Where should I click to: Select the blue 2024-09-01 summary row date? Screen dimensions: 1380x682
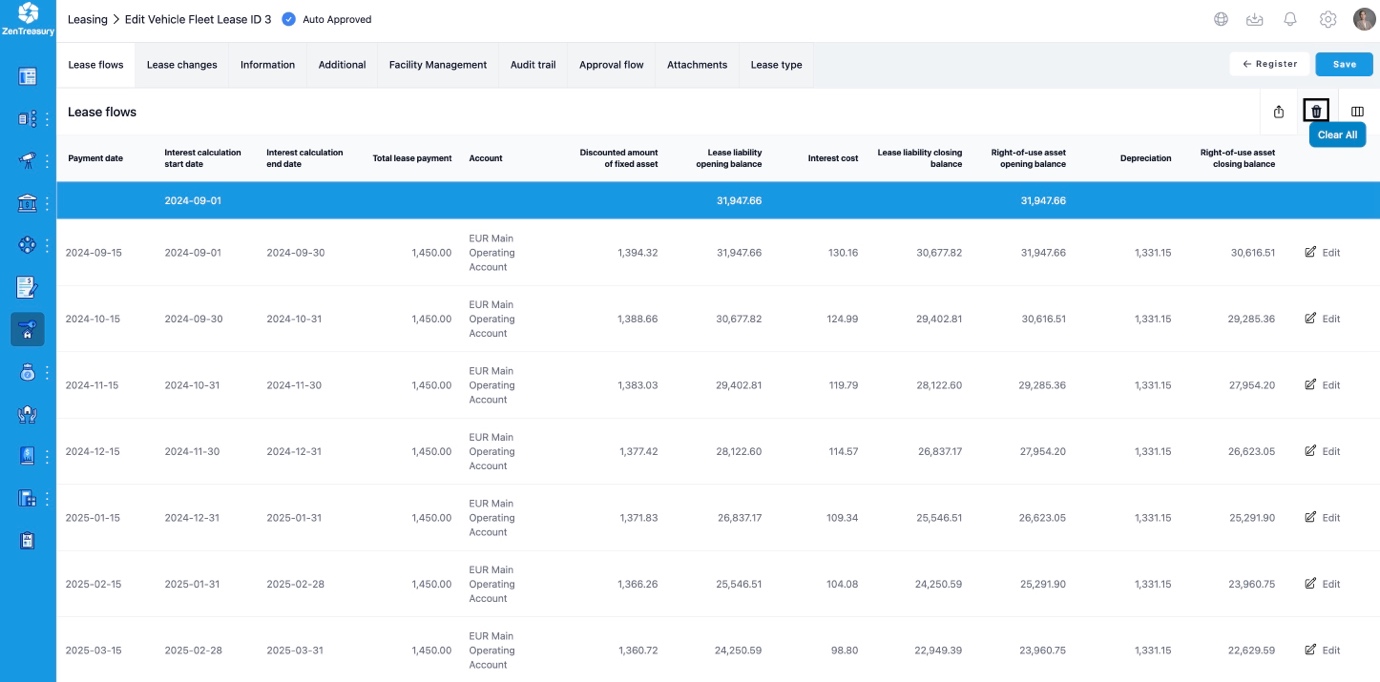(x=193, y=200)
